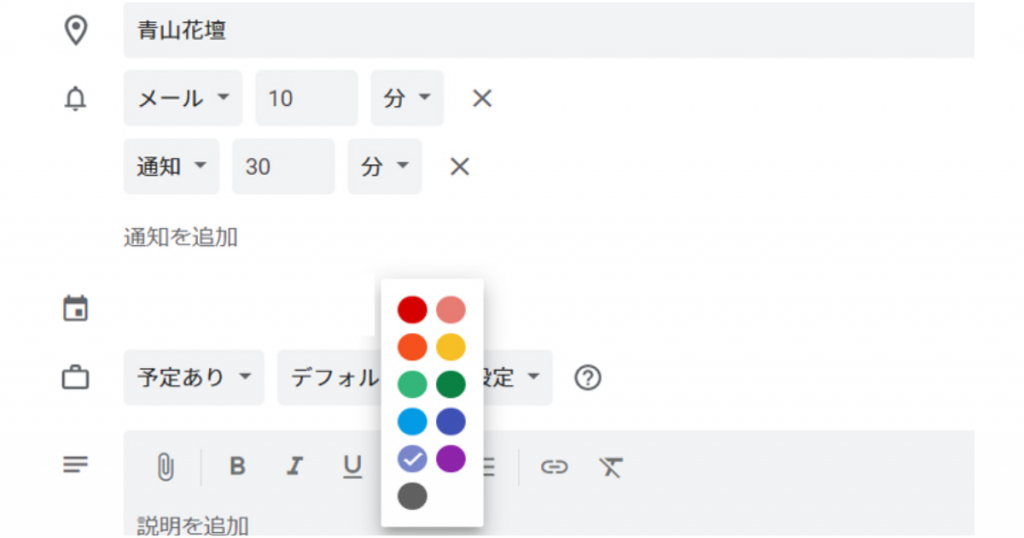The image size is (1024, 538).
Task: Remove the 10 minute email notification
Action: (x=482, y=98)
